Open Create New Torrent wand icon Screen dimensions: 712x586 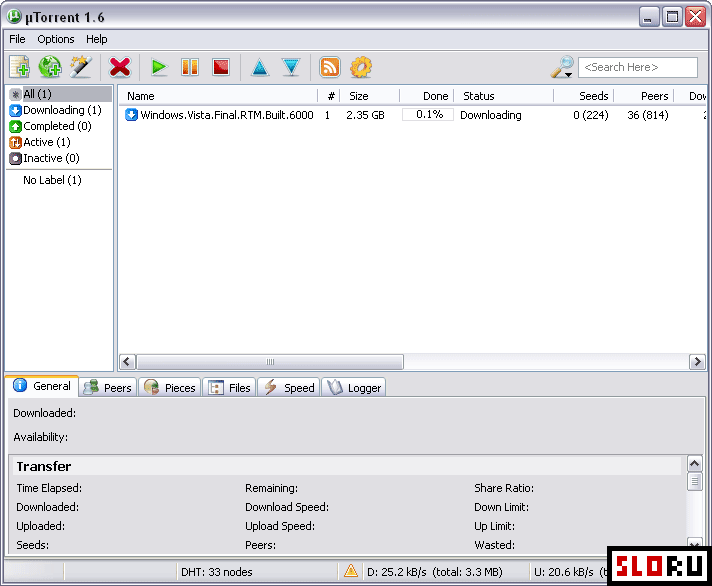click(81, 67)
